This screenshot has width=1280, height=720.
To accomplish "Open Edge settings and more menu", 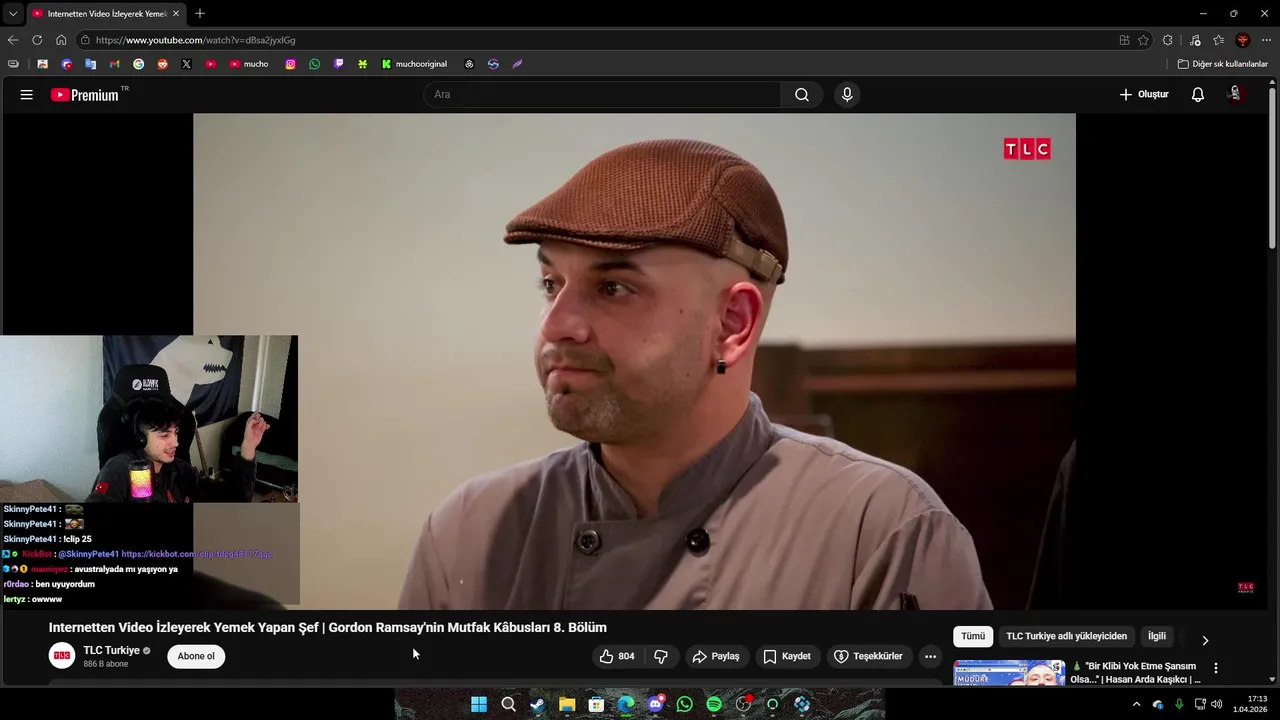I will pyautogui.click(x=1267, y=40).
